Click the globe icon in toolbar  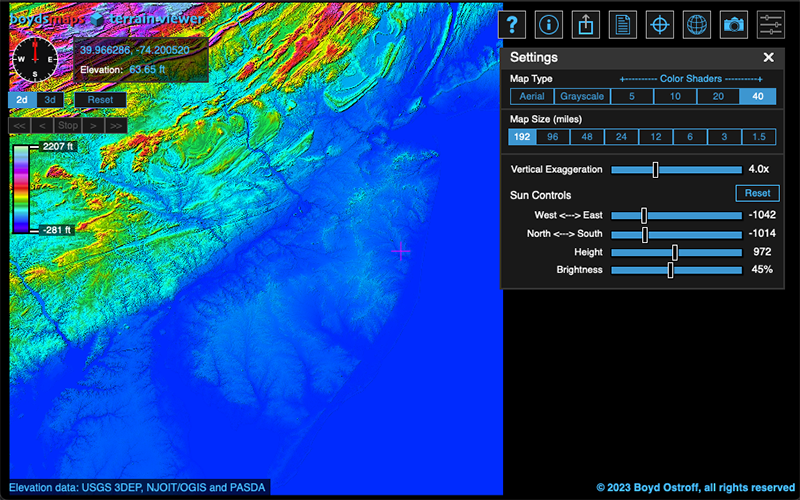(697, 25)
